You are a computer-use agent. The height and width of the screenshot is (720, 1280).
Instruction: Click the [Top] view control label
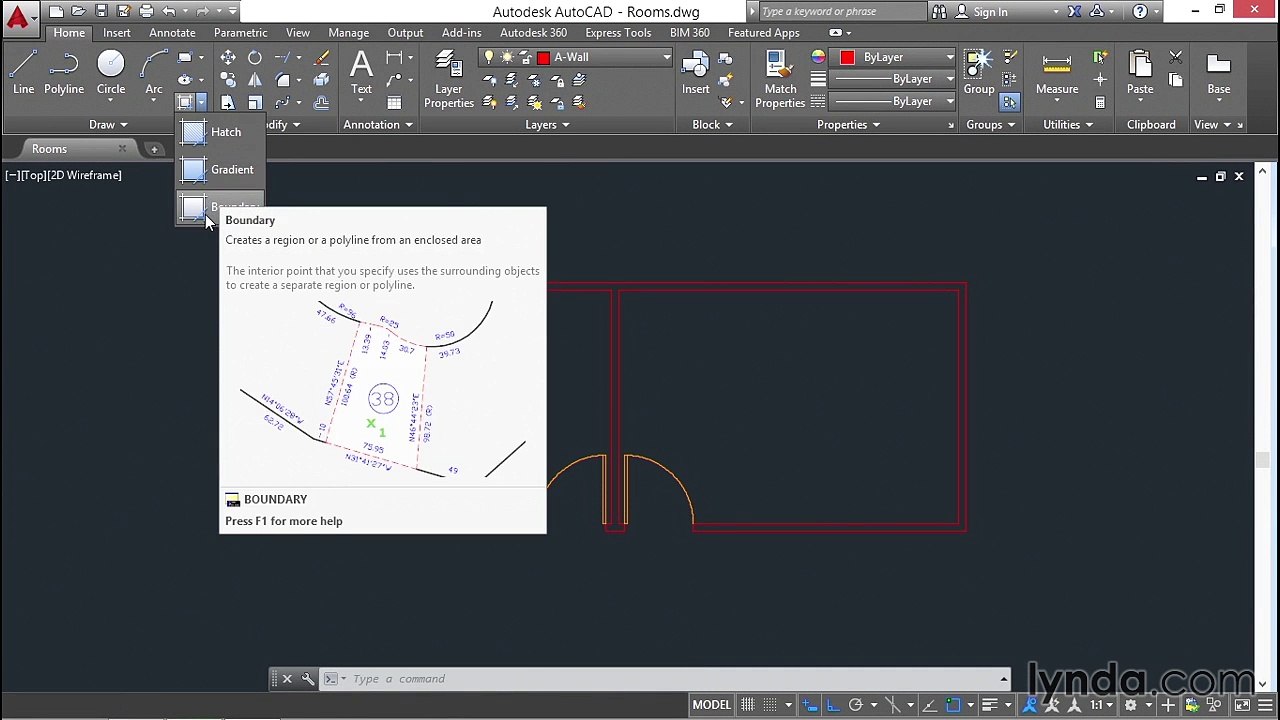[x=34, y=175]
